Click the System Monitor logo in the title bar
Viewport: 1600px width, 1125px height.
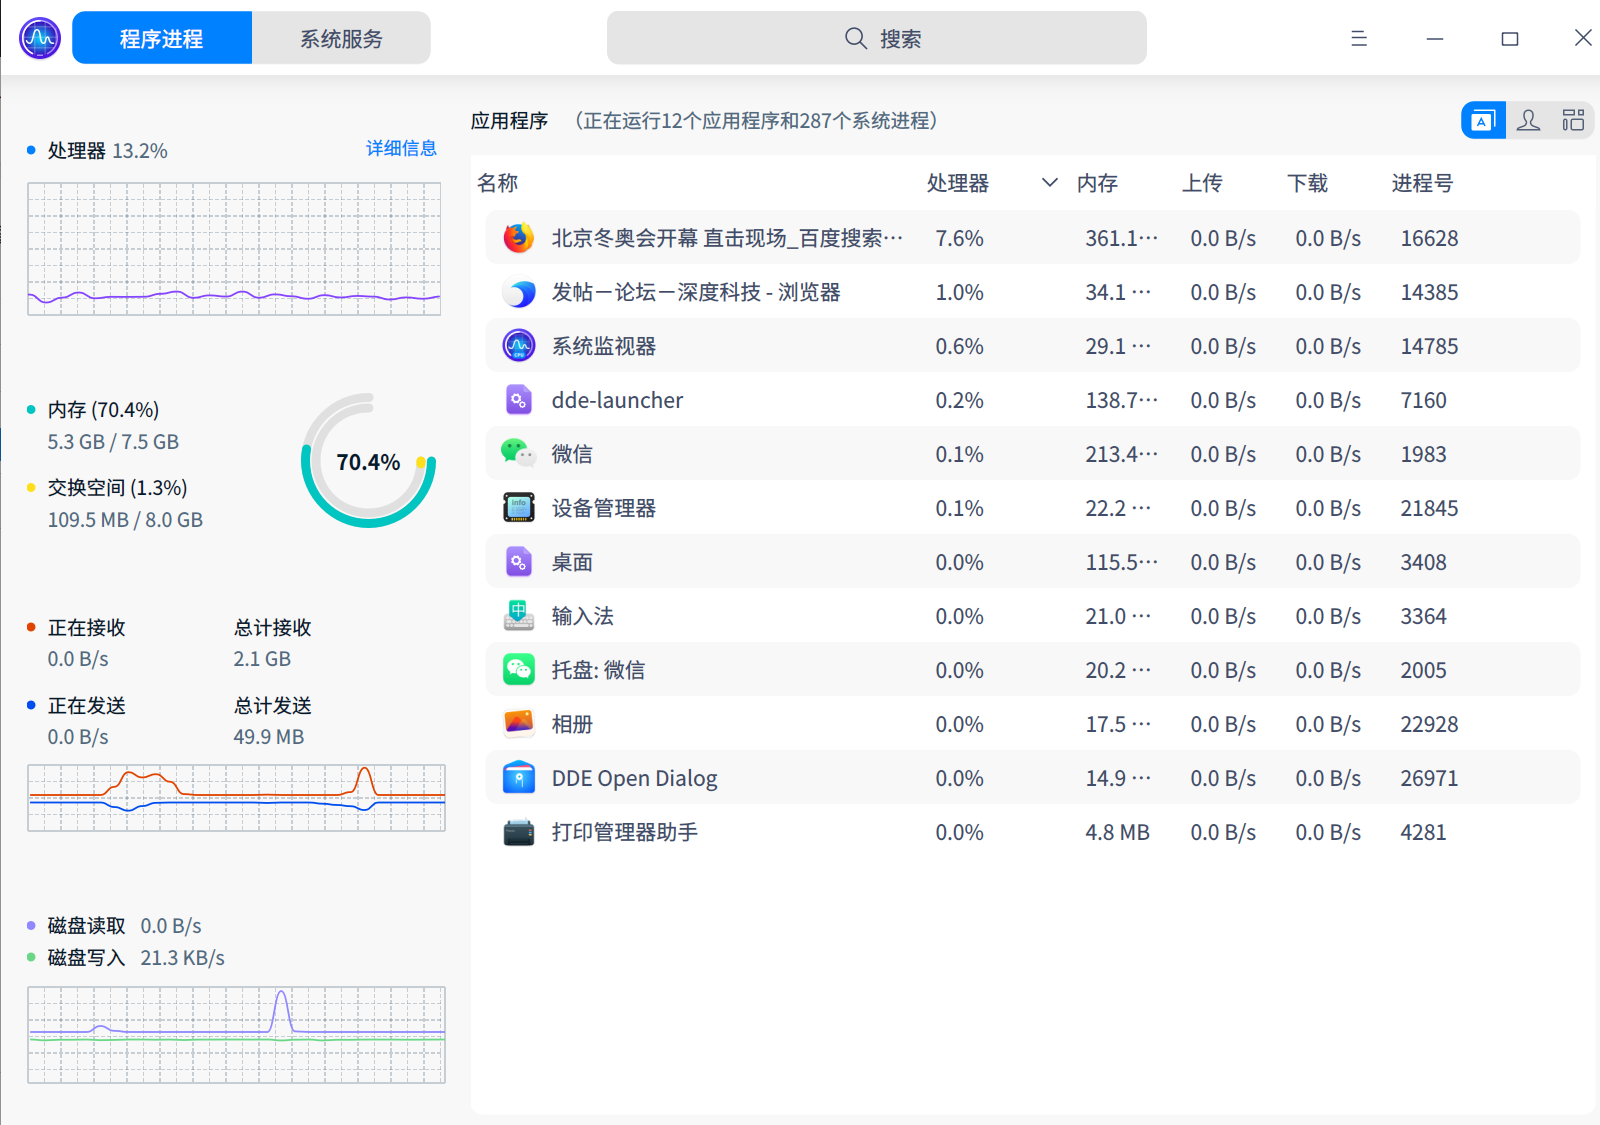pyautogui.click(x=39, y=37)
